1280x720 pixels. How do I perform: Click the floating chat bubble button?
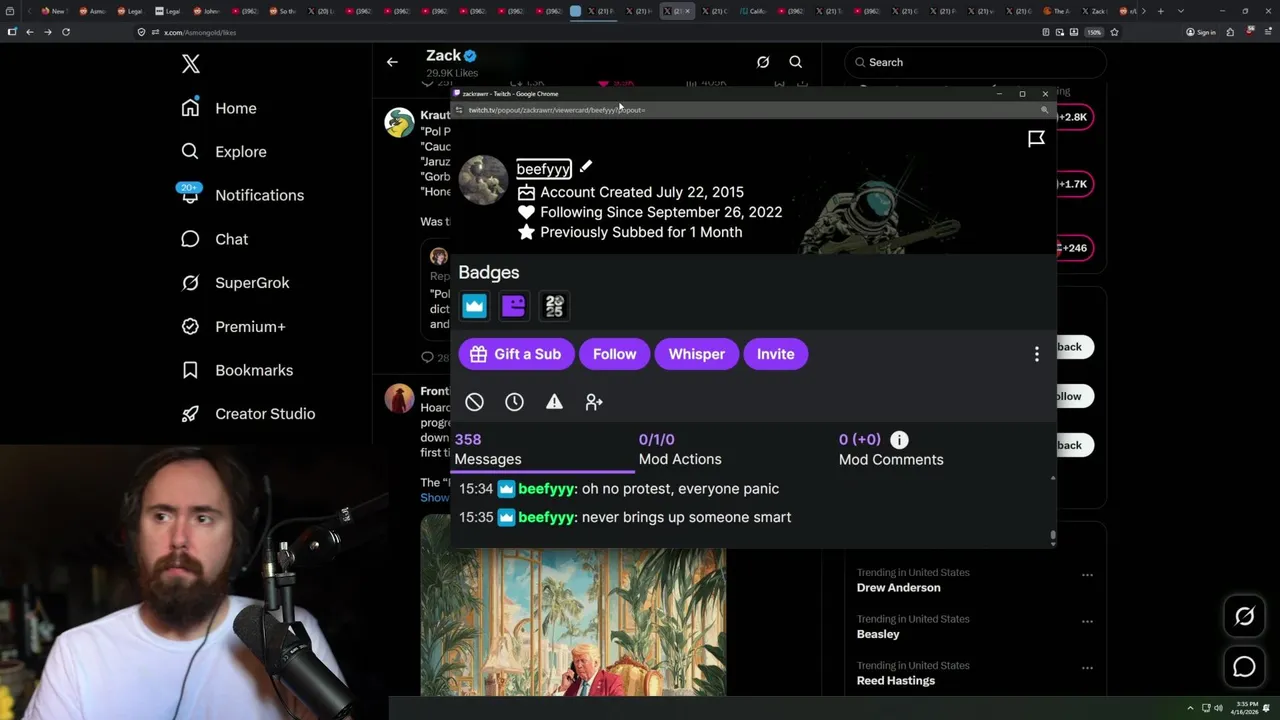point(1244,667)
